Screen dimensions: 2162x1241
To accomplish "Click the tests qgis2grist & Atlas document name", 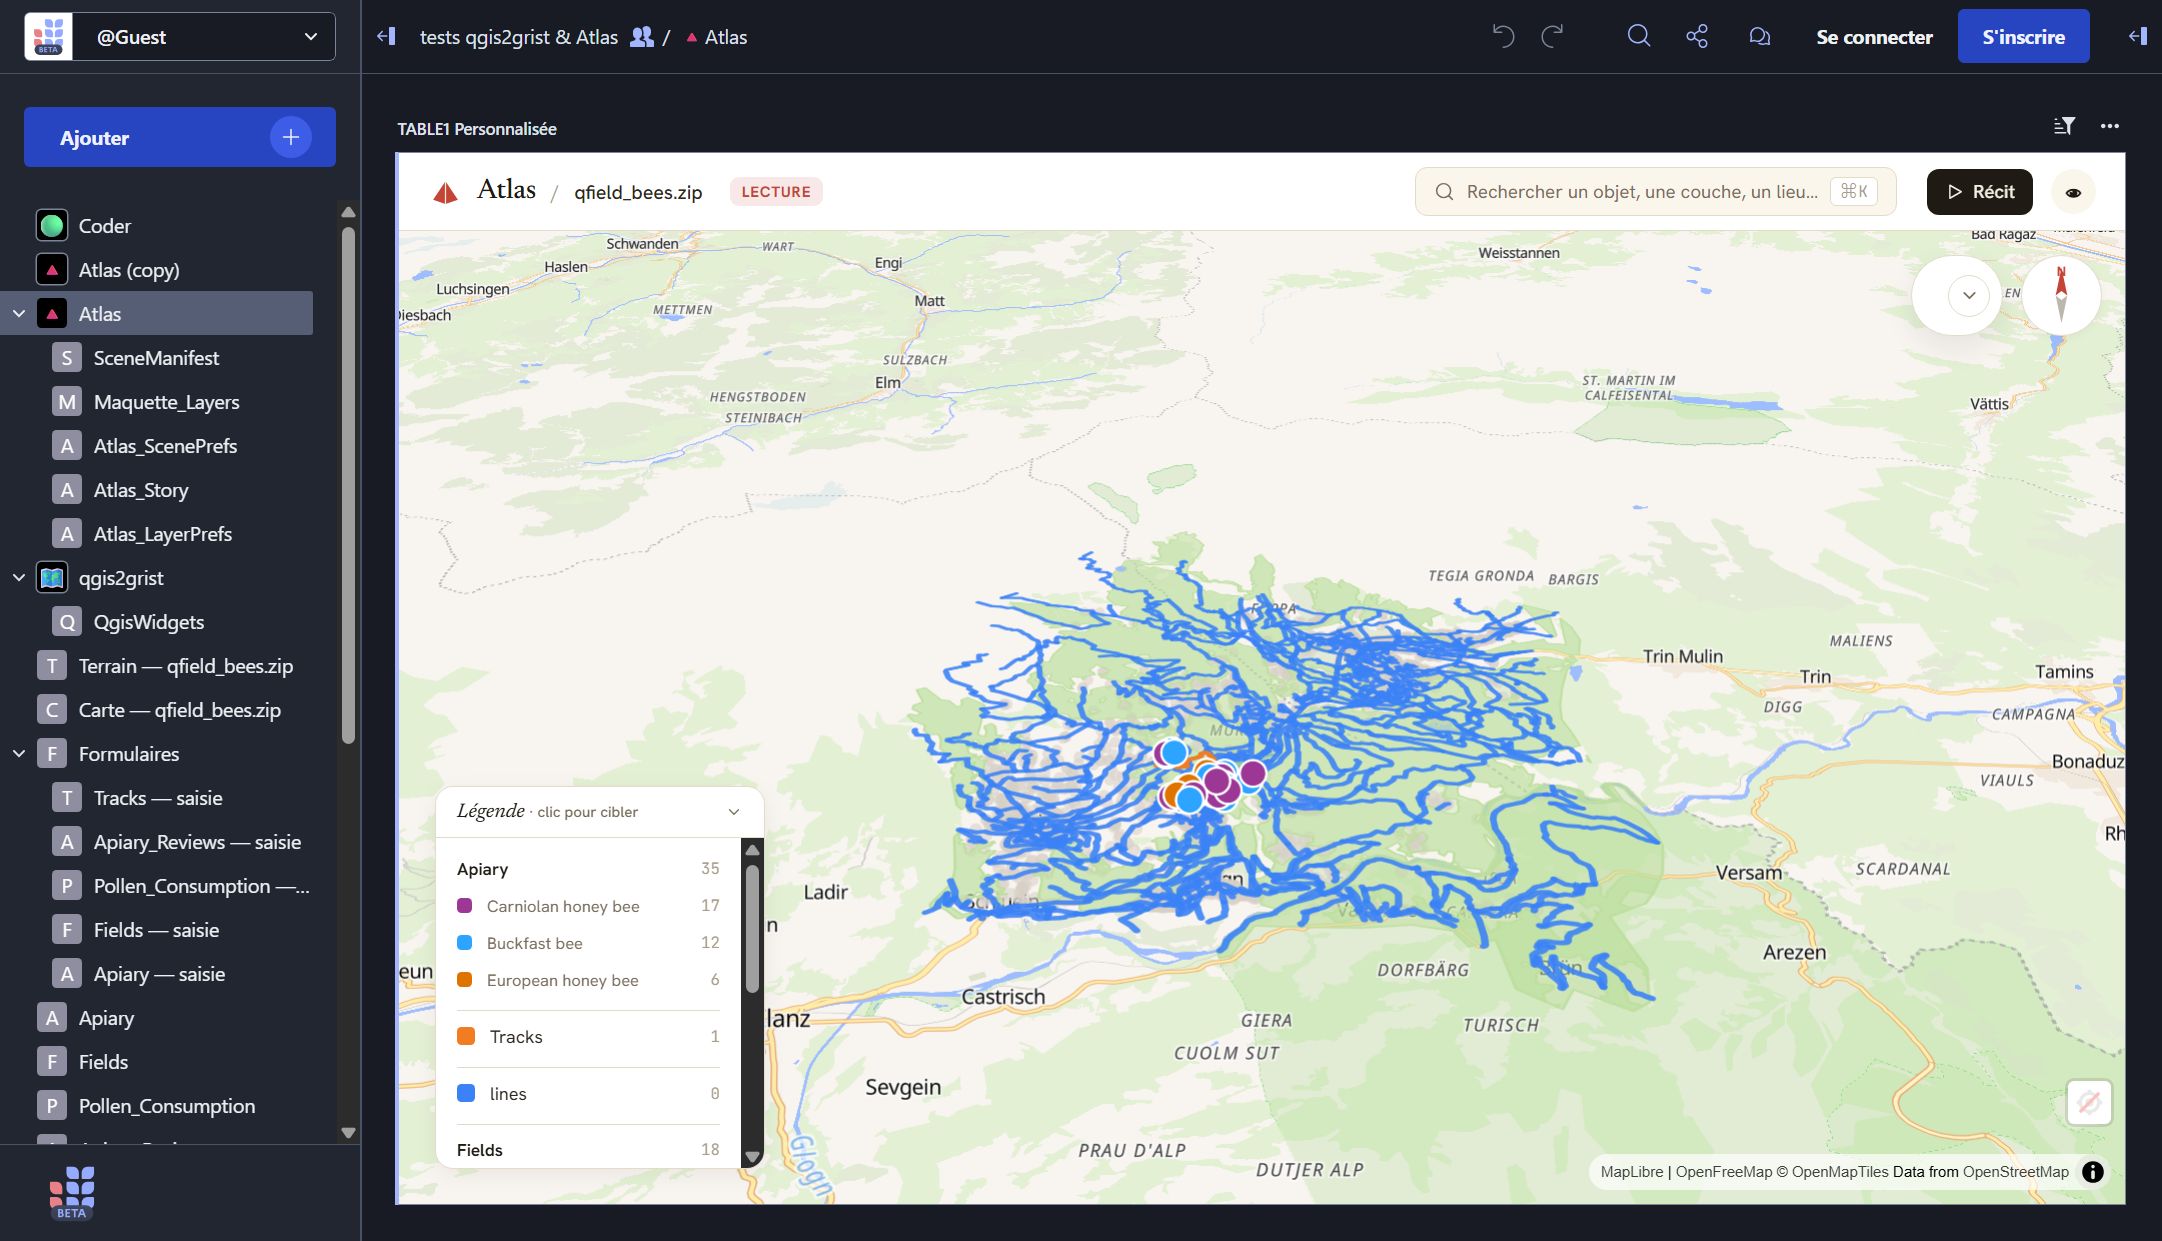I will tap(519, 37).
